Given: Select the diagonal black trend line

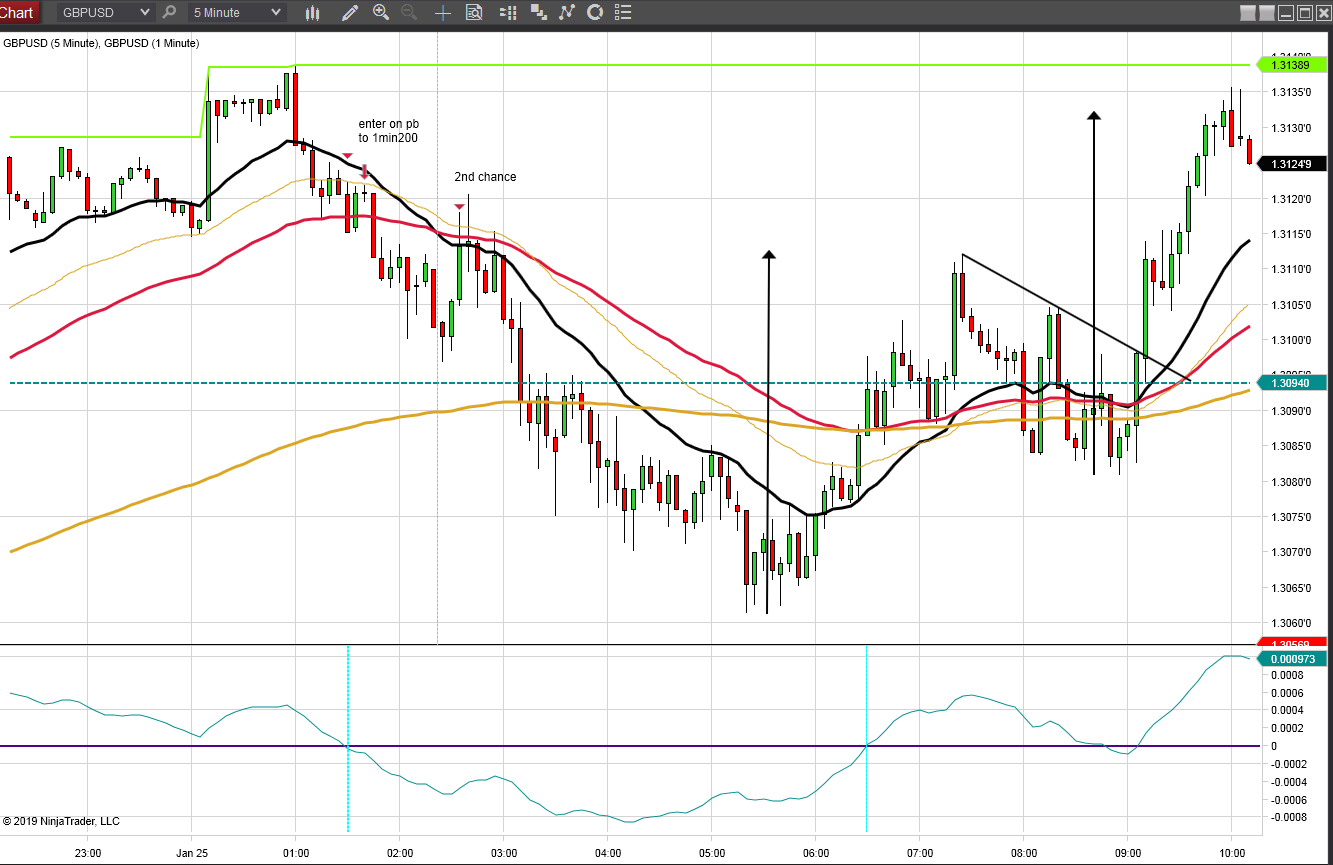Looking at the screenshot, I should [x=1075, y=318].
